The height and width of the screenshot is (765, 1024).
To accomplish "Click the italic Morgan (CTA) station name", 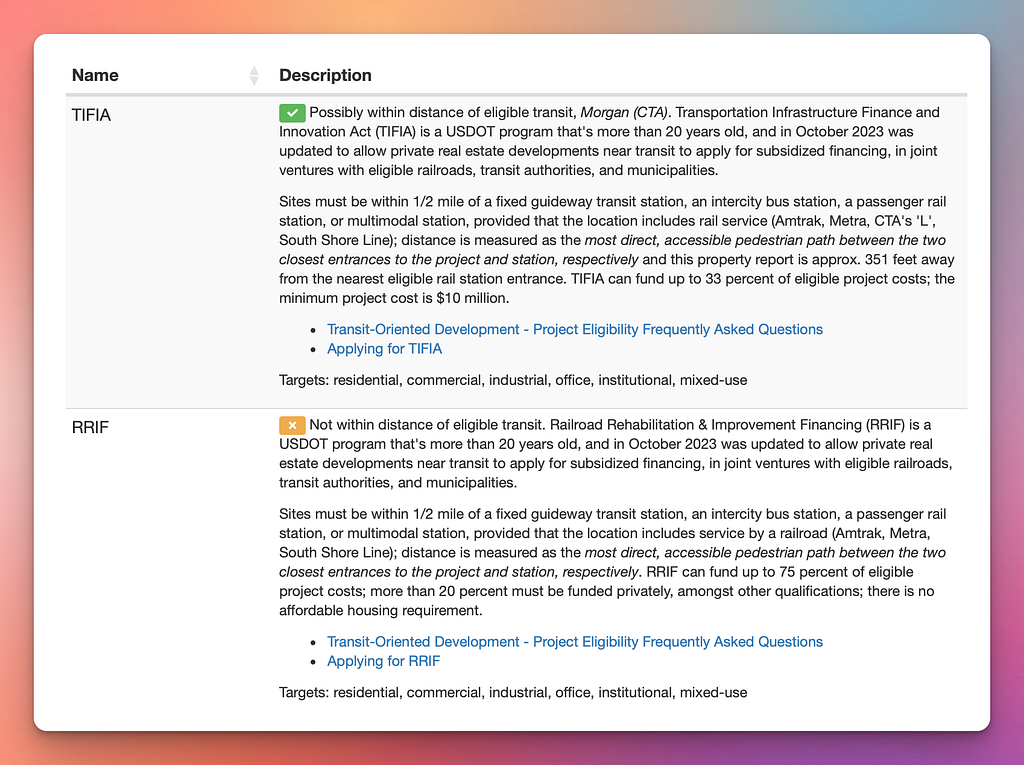I will (624, 112).
